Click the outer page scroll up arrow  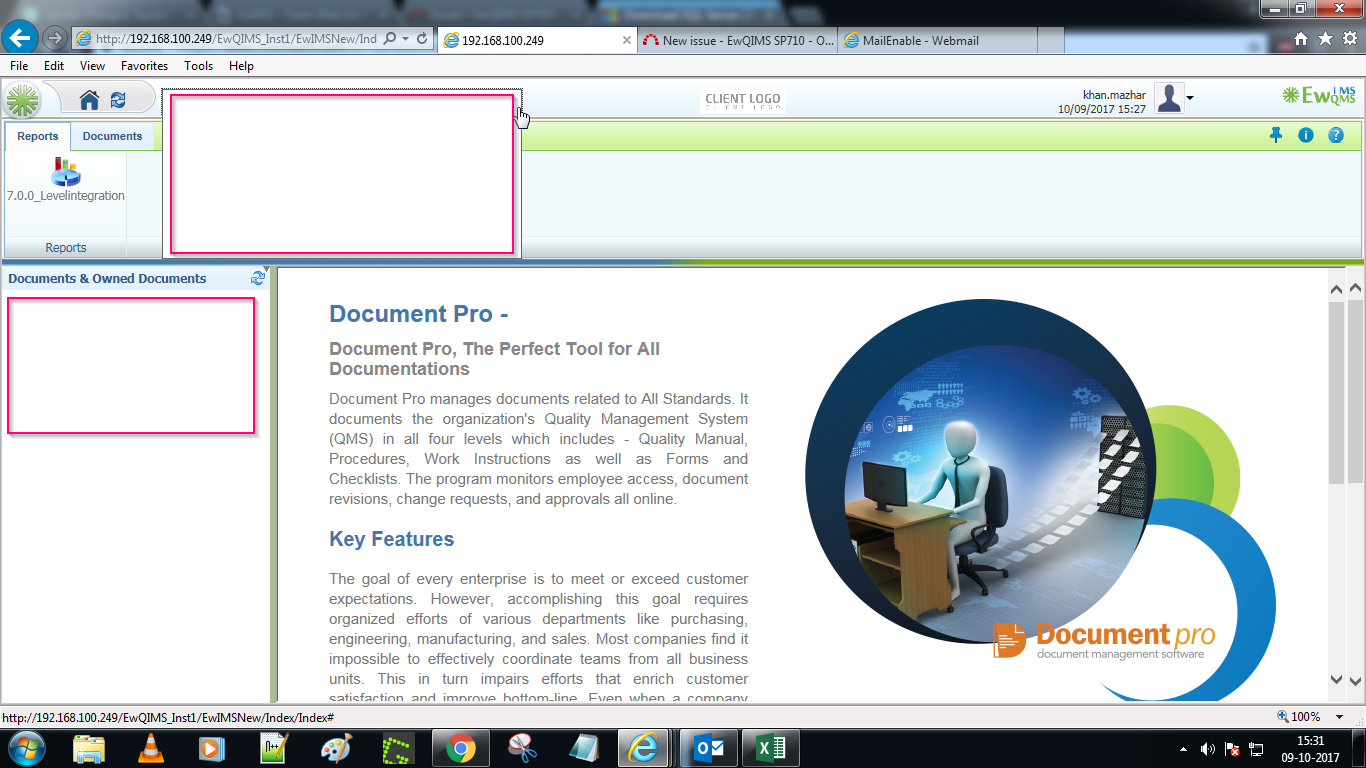1356,288
